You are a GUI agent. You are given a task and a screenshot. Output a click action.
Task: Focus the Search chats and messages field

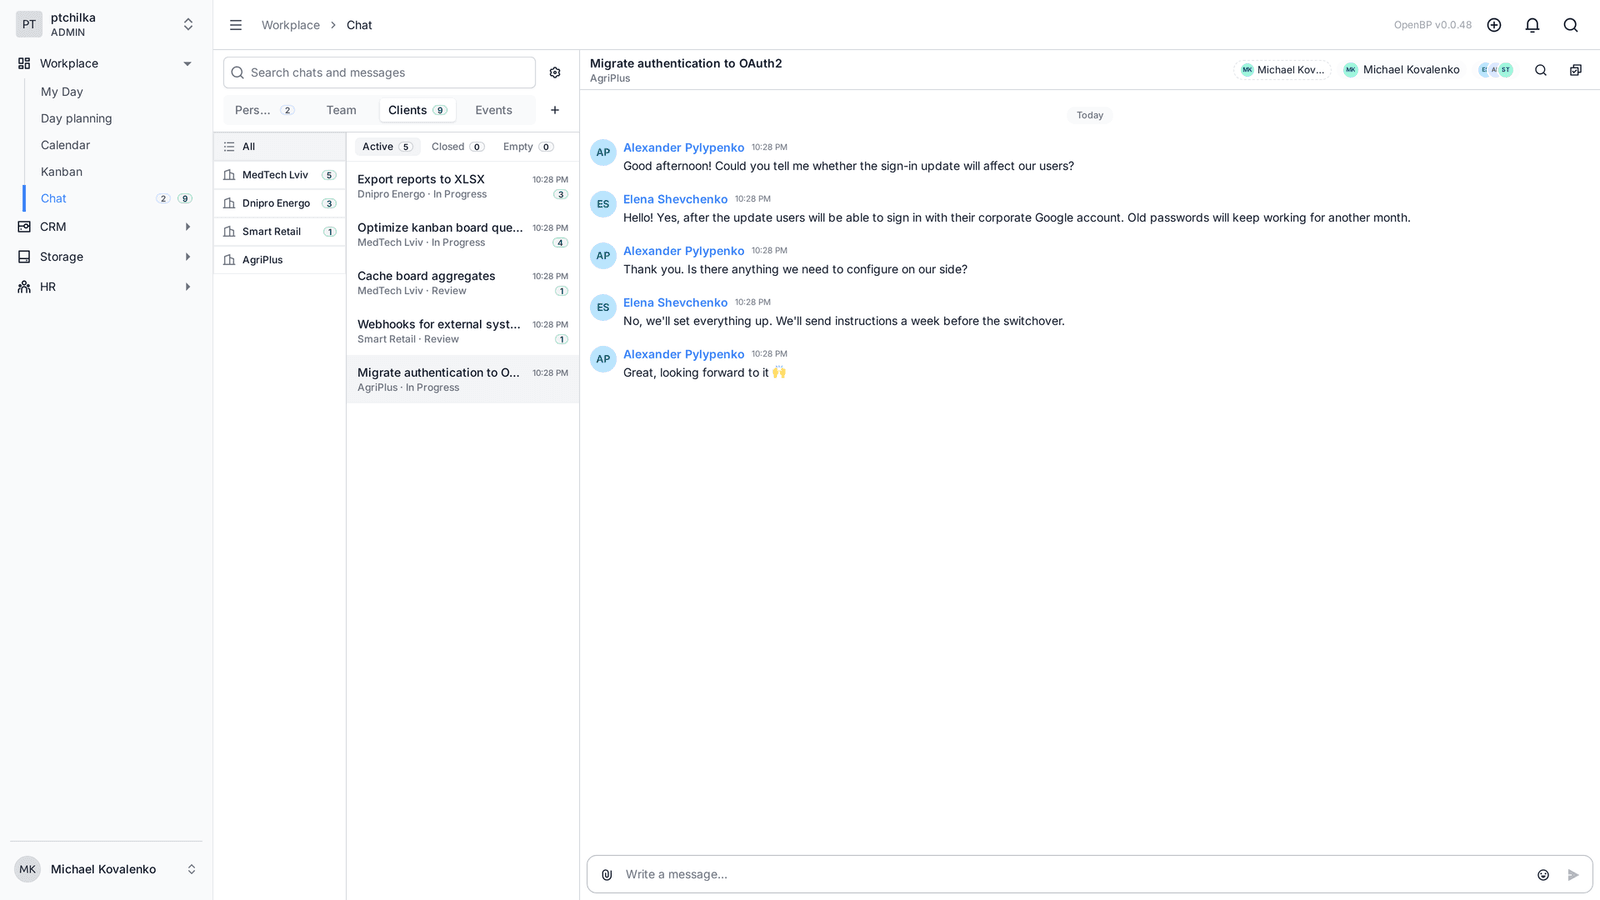379,73
